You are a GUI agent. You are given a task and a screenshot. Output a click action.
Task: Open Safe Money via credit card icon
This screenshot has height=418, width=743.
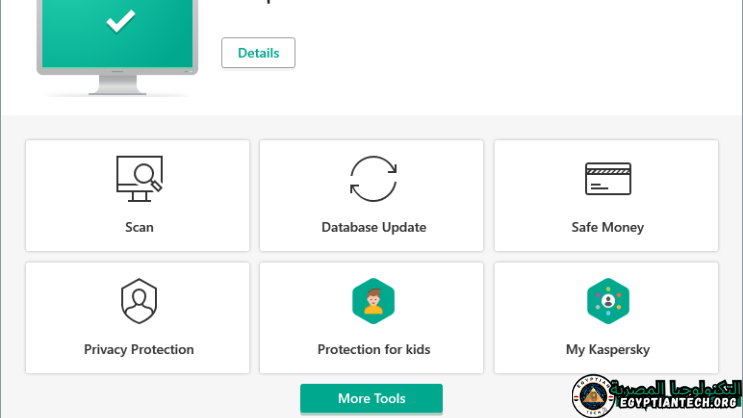coord(608,179)
